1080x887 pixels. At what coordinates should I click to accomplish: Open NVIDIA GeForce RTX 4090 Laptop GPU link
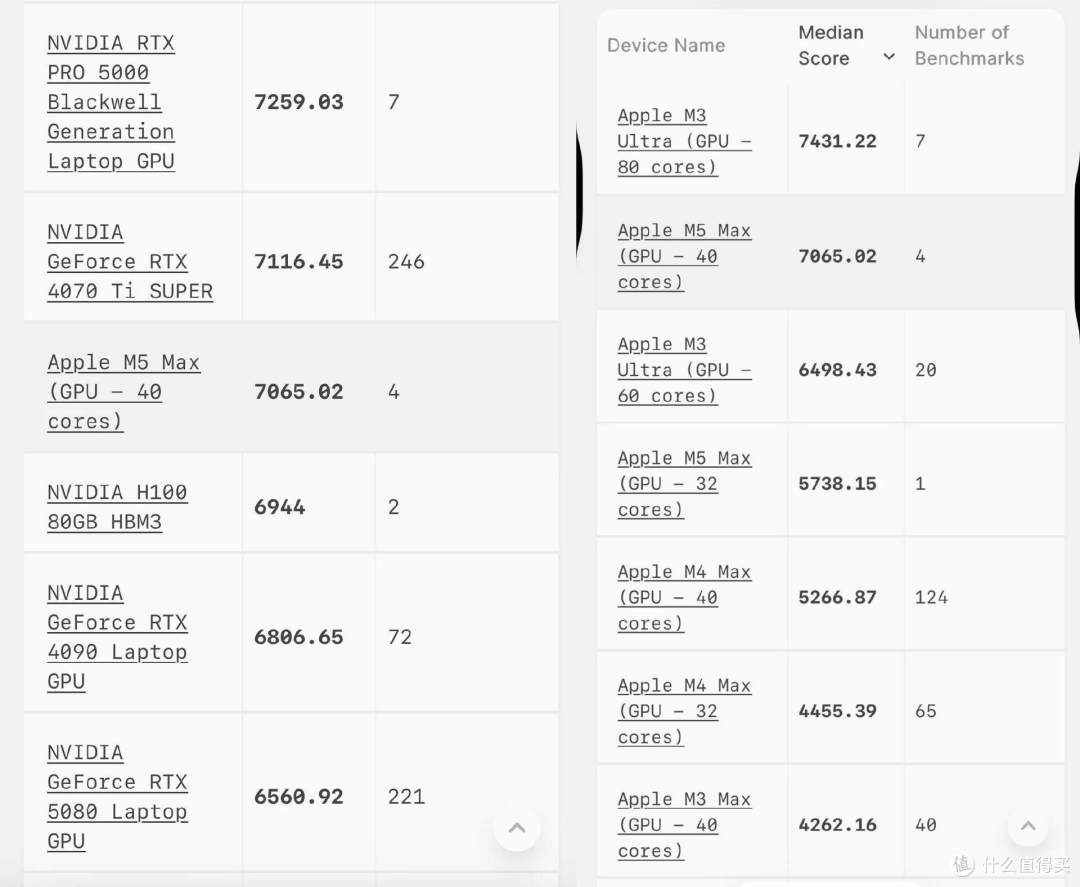coord(117,637)
